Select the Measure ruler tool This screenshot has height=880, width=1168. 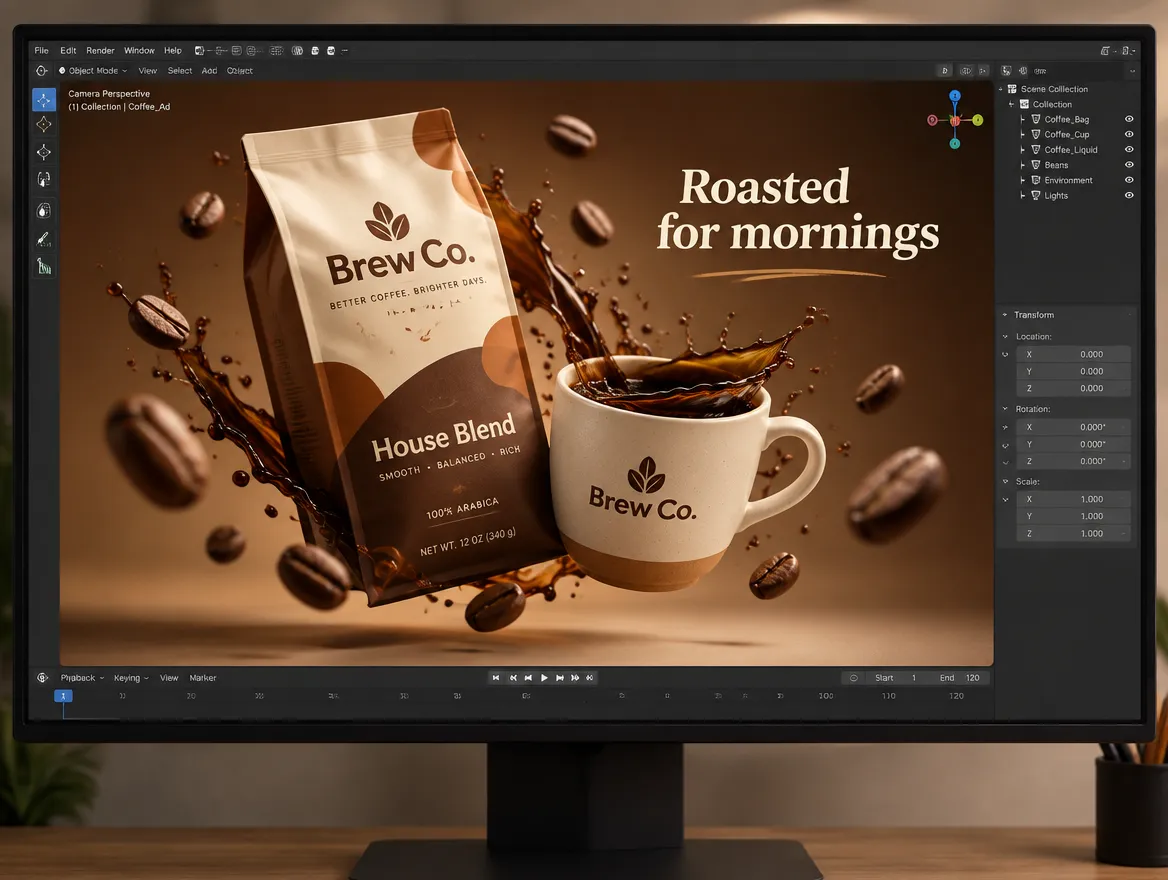(x=44, y=266)
